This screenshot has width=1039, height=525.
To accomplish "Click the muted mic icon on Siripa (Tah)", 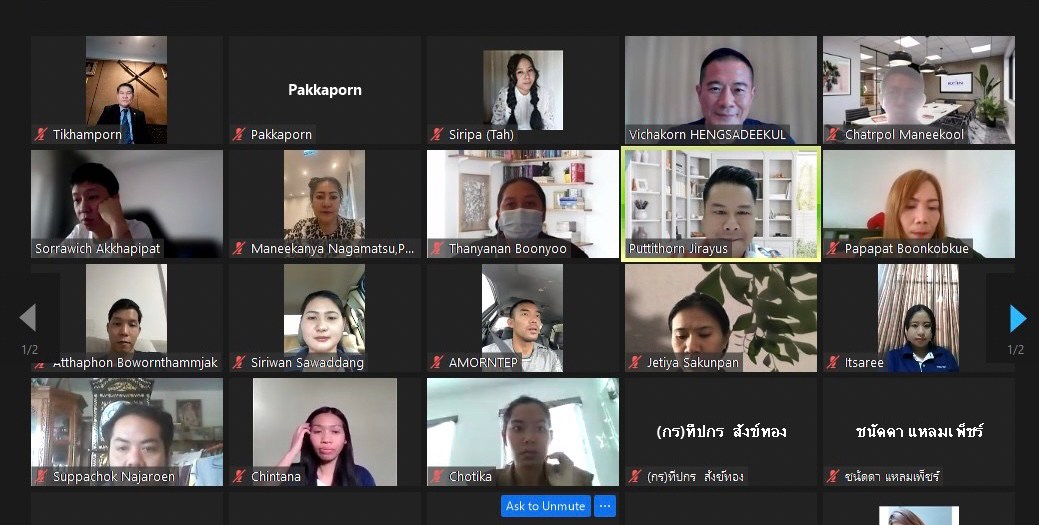I will pos(437,135).
